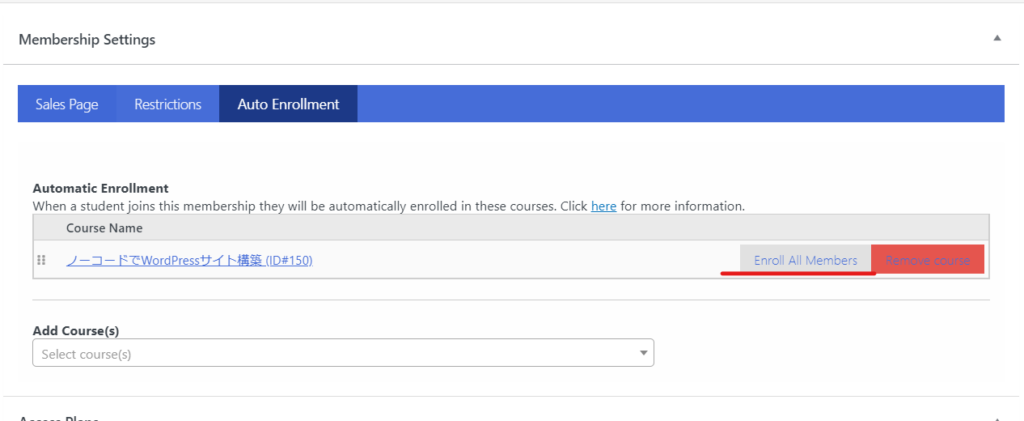Select the Auto Enrollment tab
The image size is (1024, 421).
click(x=288, y=104)
